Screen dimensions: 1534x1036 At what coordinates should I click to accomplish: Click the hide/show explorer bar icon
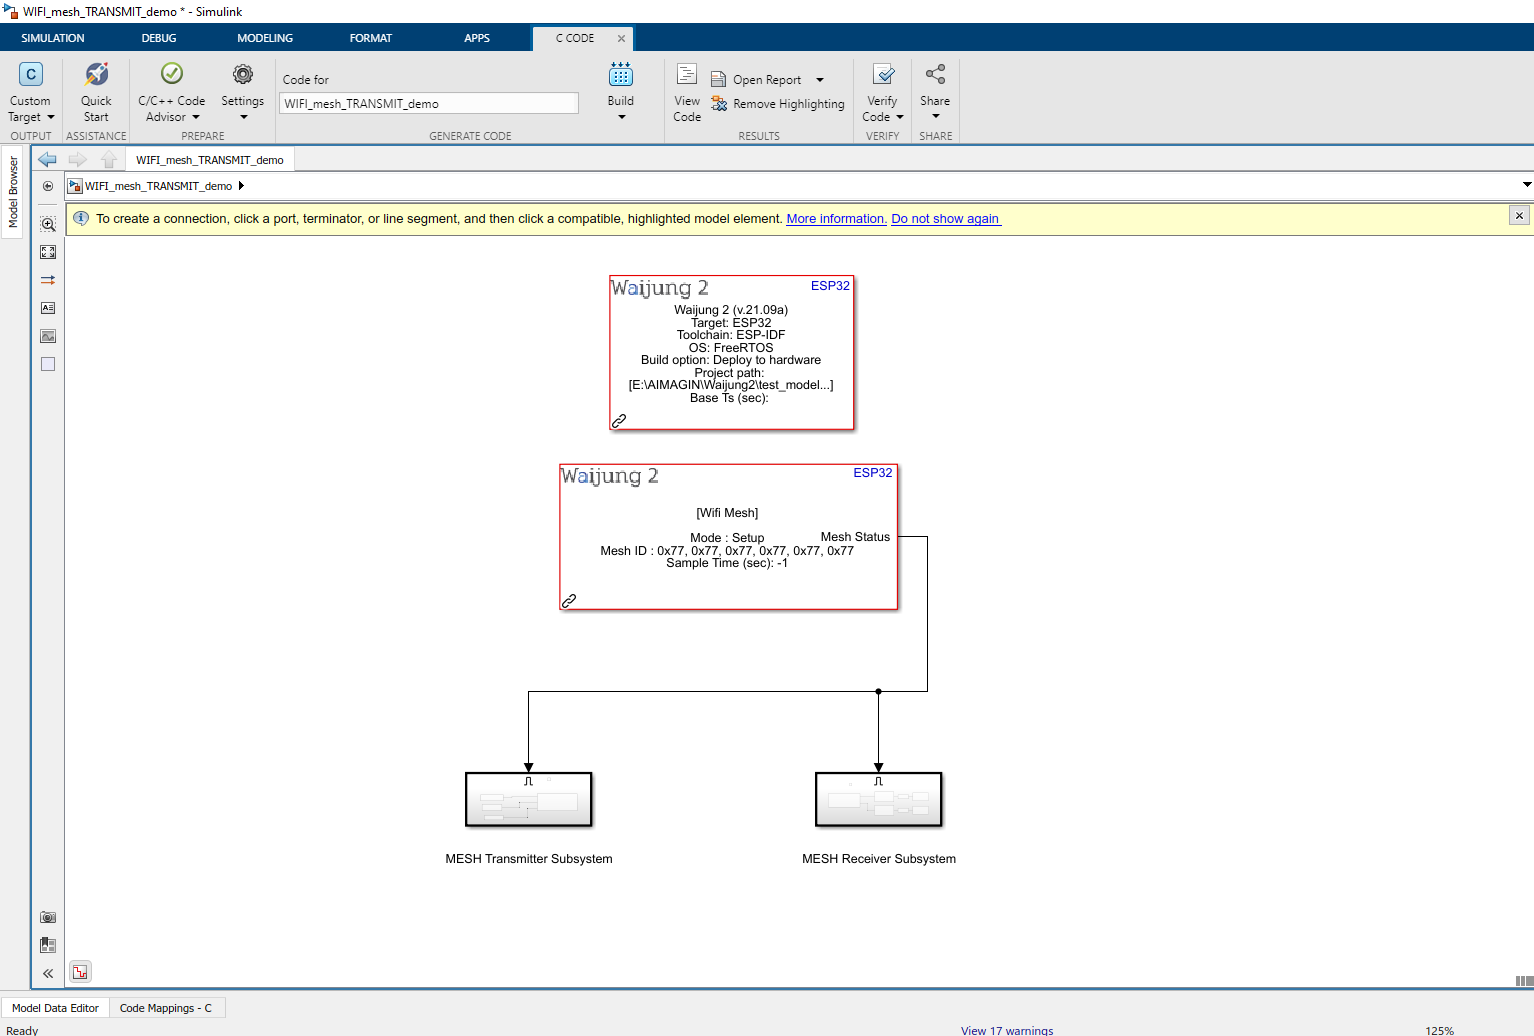click(x=48, y=186)
